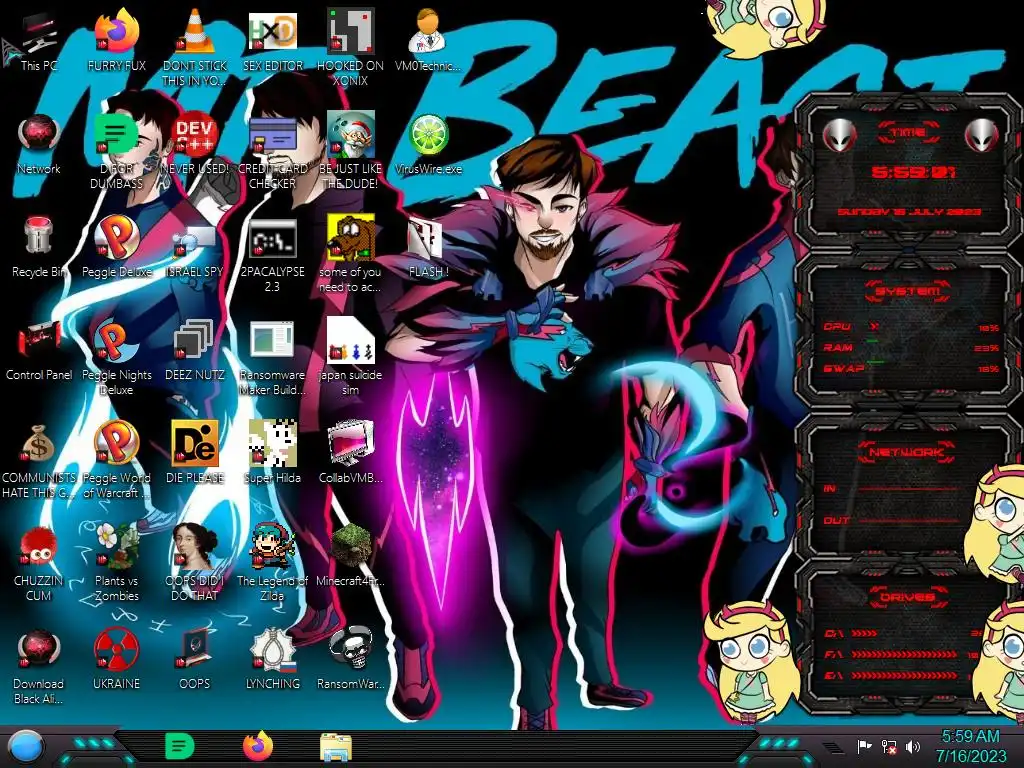Click the F:\ drive usage bar
1024x768 pixels.
[x=904, y=654]
